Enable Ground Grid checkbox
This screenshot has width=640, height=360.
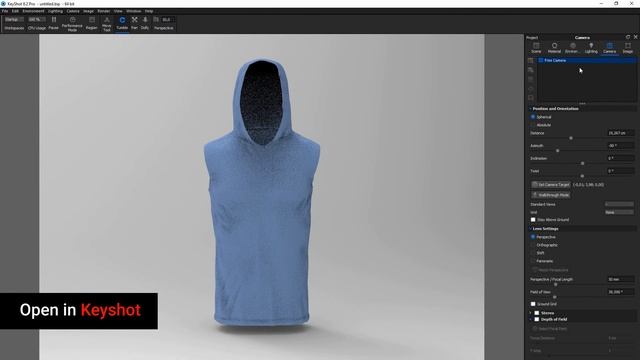pos(533,304)
